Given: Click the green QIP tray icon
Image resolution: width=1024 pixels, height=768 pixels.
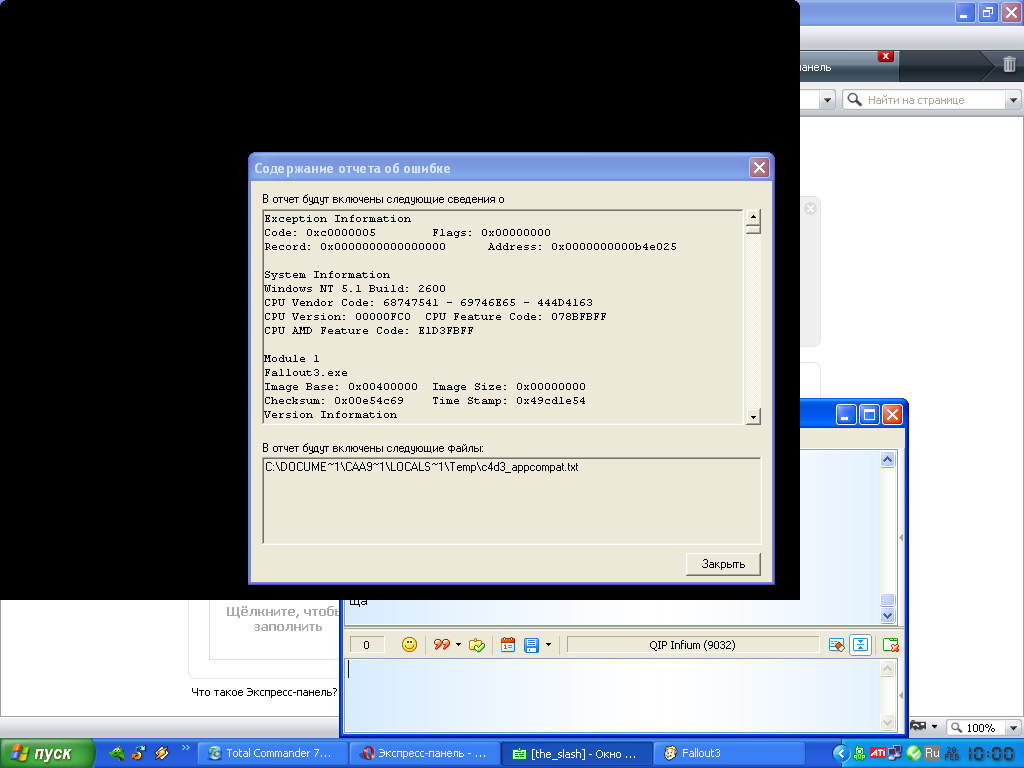Looking at the screenshot, I should coord(859,754).
